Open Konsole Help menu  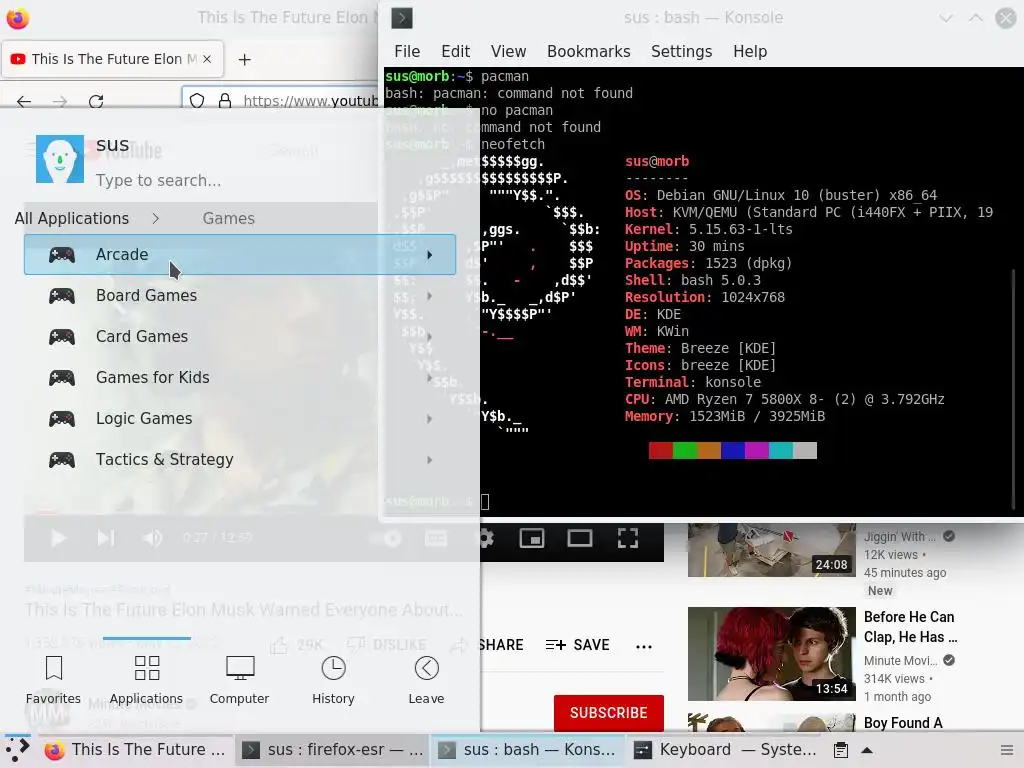(750, 52)
